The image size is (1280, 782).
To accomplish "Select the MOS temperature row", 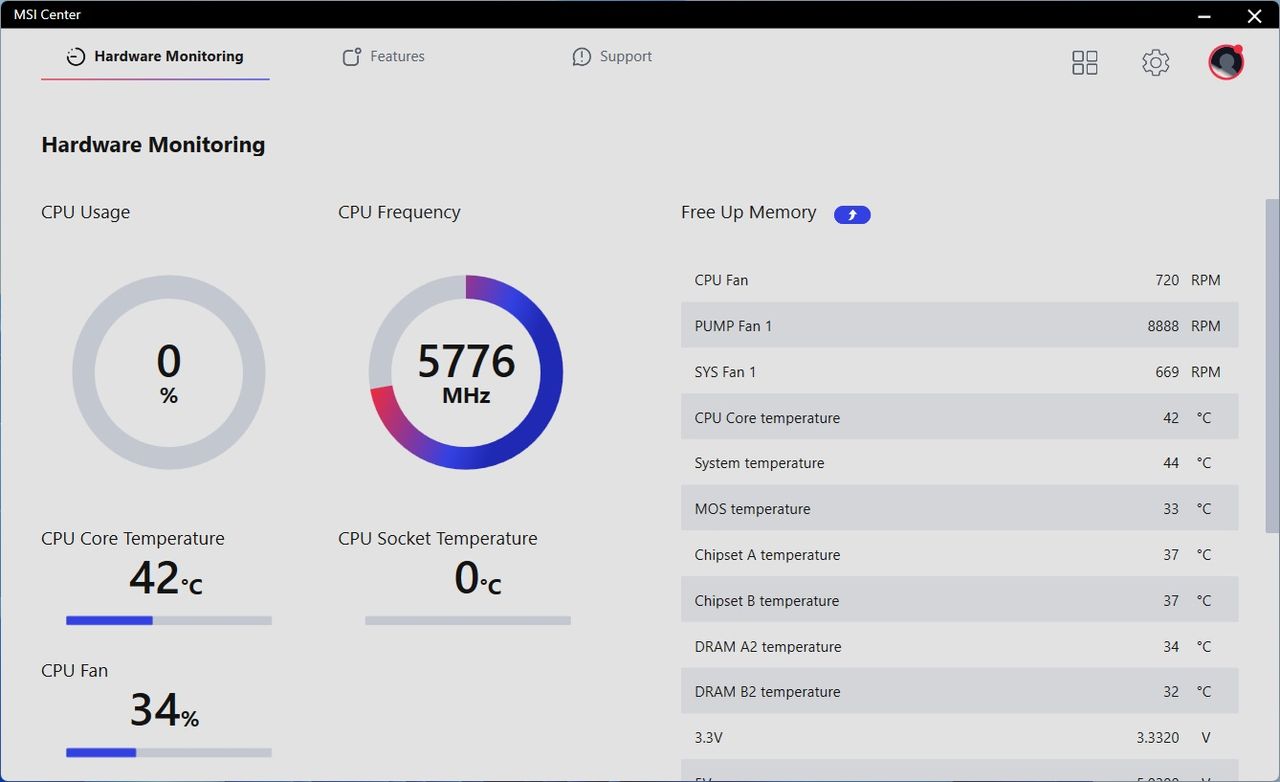I will 960,509.
